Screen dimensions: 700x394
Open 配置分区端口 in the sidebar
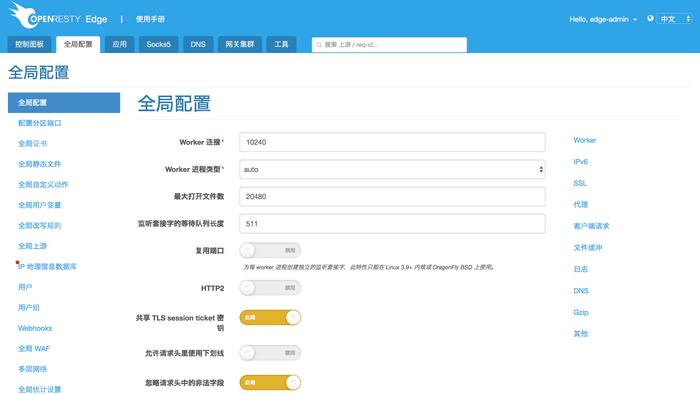pos(40,123)
